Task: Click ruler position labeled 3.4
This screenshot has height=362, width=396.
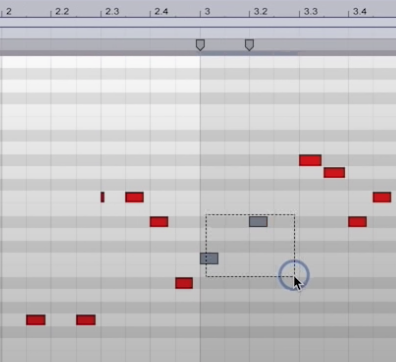Action: point(360,12)
